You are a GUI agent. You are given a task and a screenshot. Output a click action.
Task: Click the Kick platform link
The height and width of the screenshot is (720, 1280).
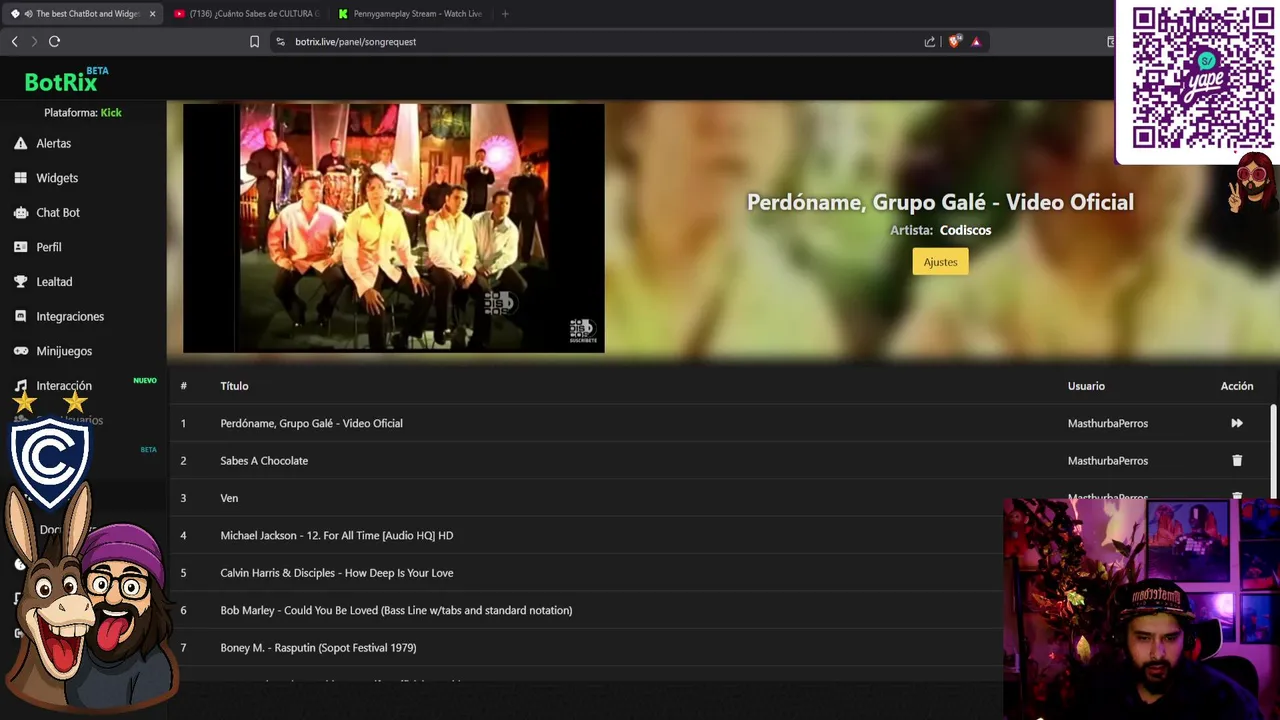[x=111, y=113]
